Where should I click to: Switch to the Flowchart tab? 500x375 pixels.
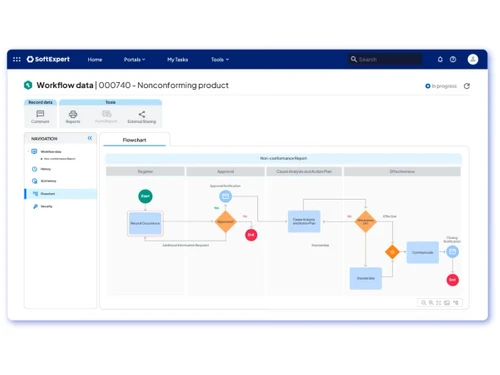pyautogui.click(x=134, y=140)
